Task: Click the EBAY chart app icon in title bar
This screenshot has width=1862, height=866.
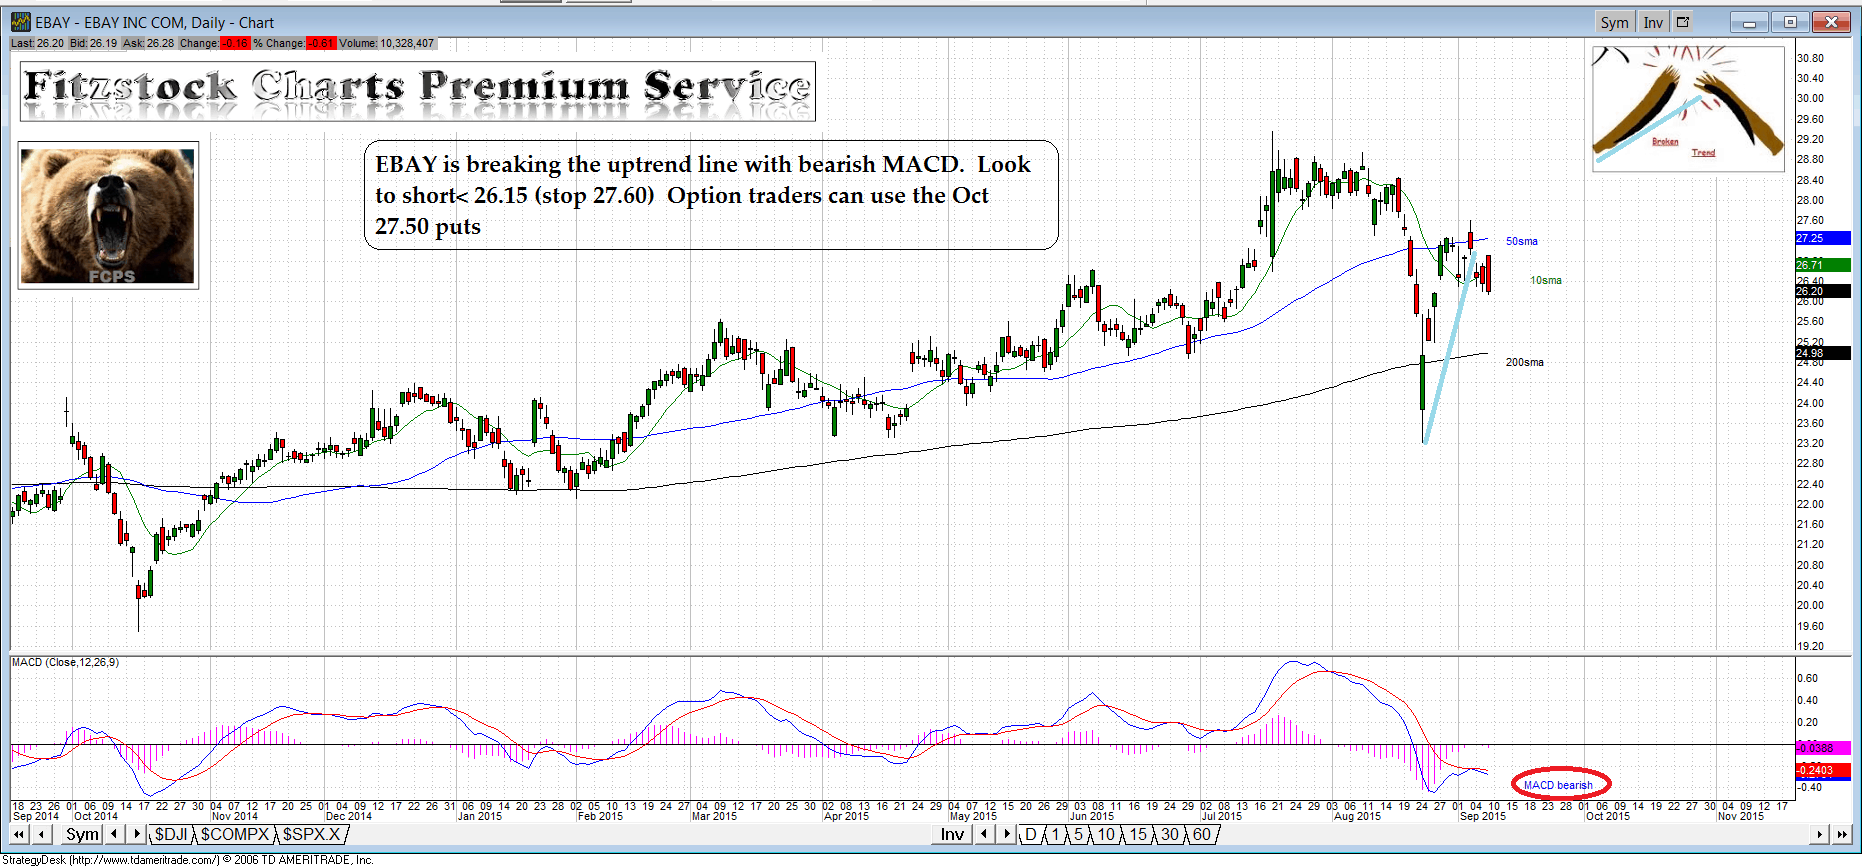Action: pyautogui.click(x=20, y=22)
